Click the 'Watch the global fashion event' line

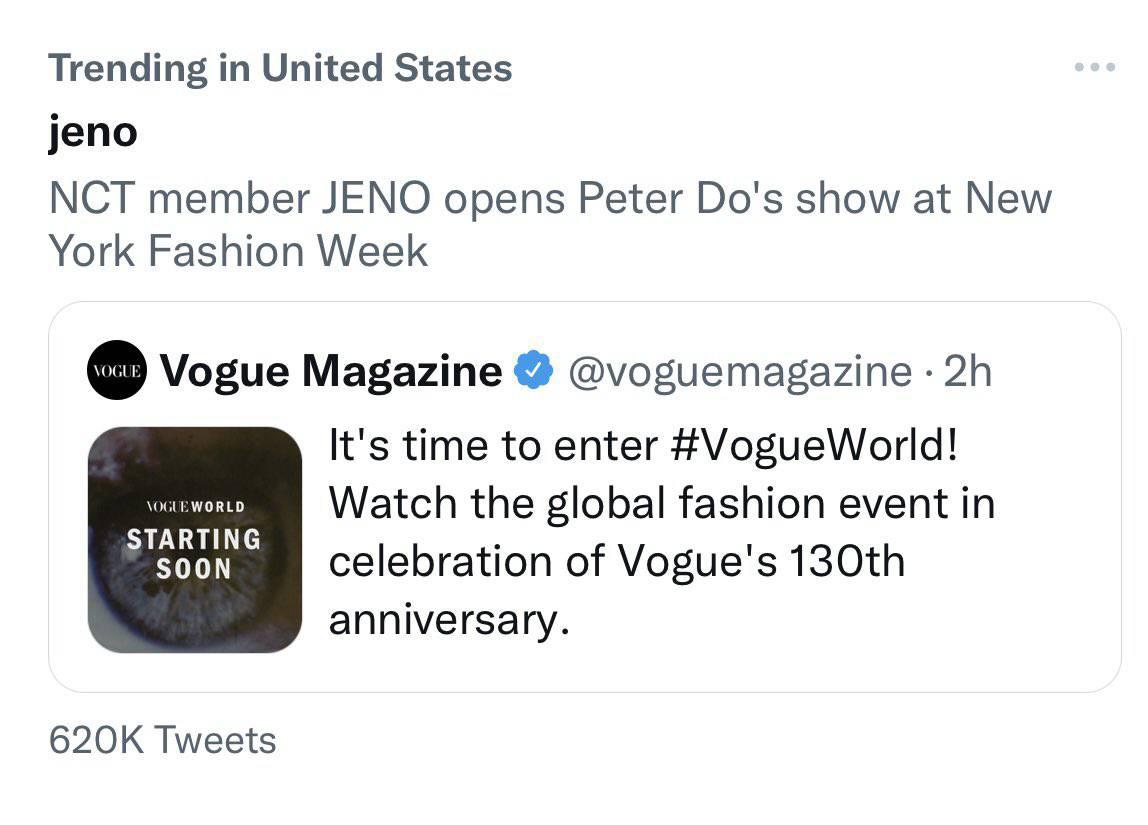[x=662, y=504]
